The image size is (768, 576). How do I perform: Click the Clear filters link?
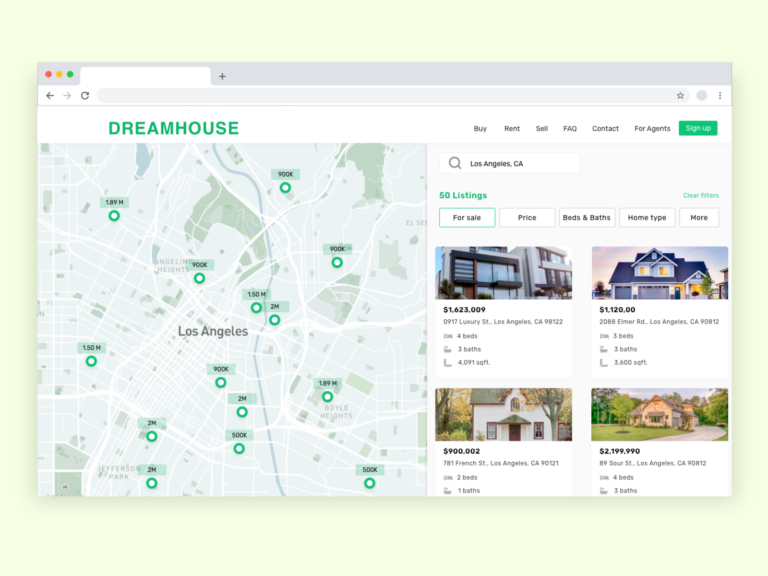[x=700, y=196]
